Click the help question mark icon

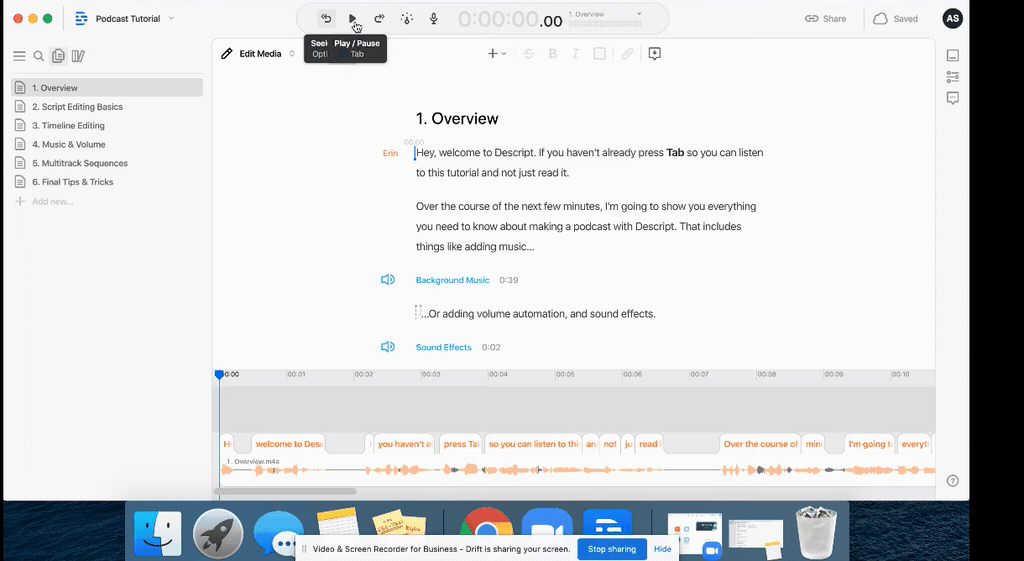pos(953,481)
